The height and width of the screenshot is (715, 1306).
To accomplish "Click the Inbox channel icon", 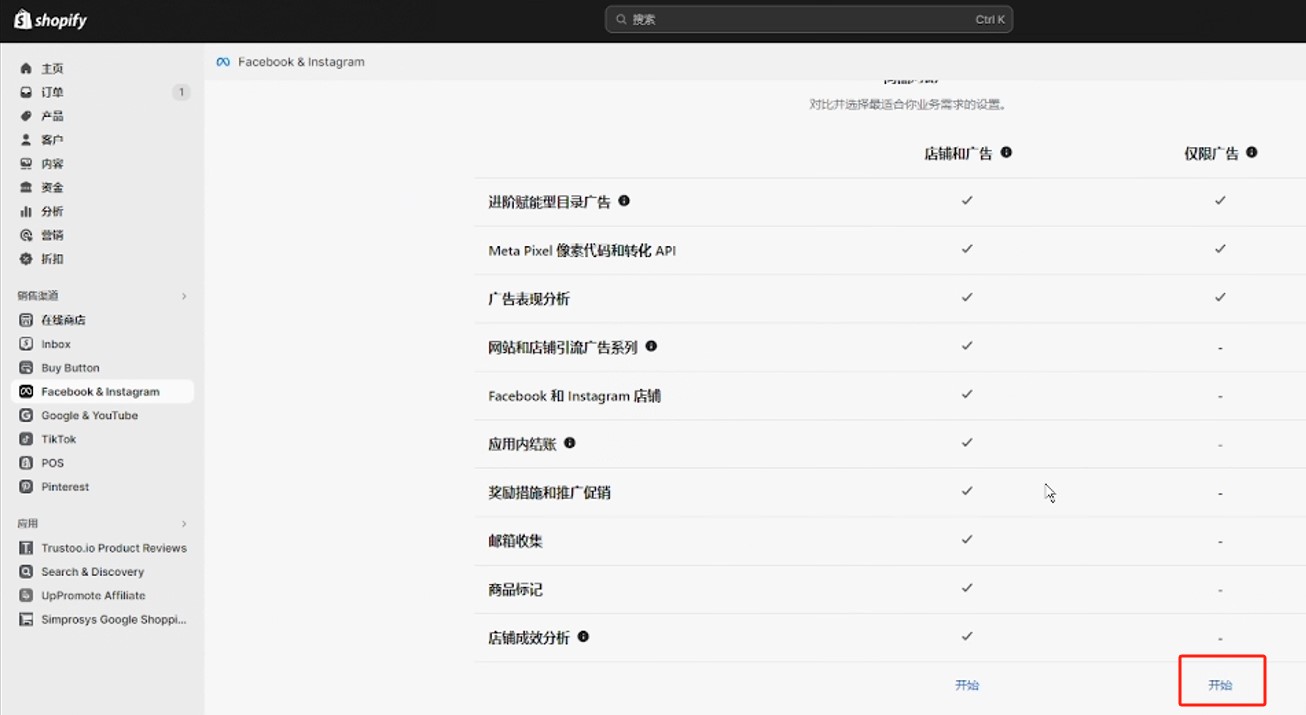I will click(26, 344).
